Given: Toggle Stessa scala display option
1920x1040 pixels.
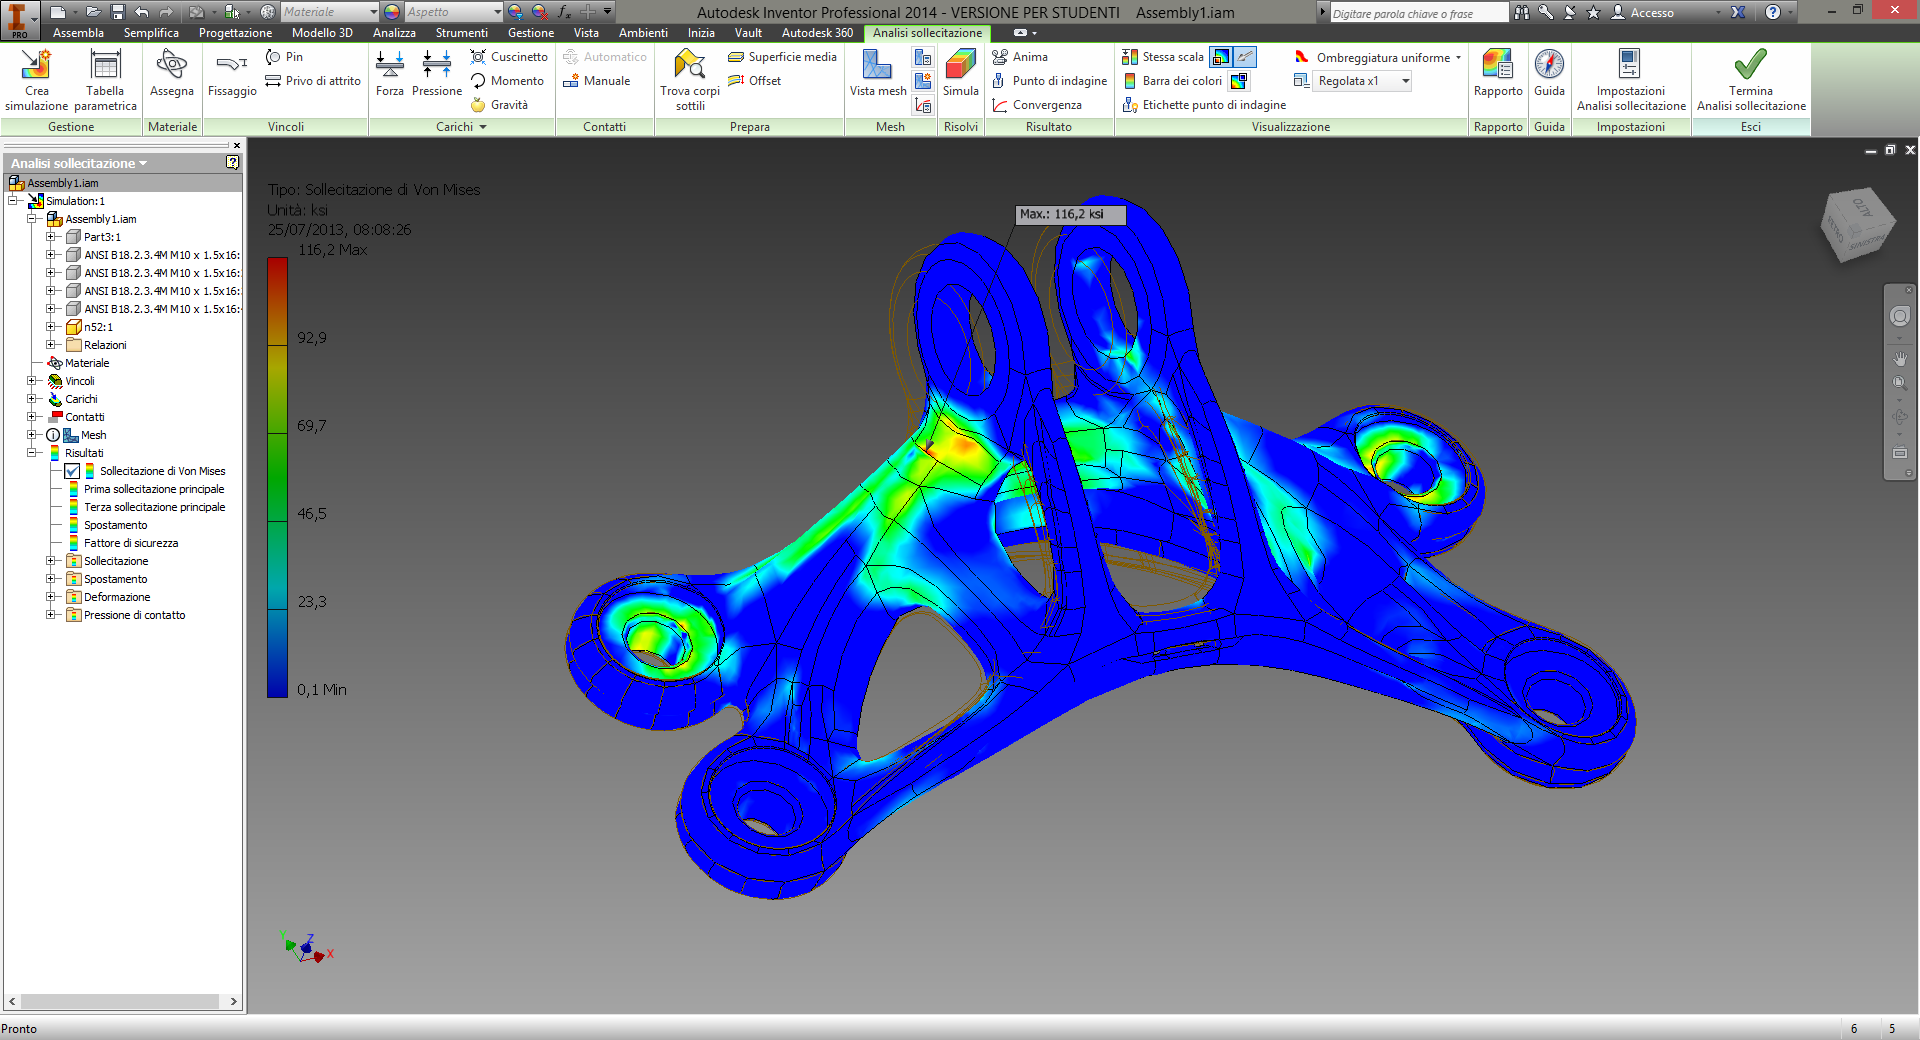Looking at the screenshot, I should click(1163, 57).
